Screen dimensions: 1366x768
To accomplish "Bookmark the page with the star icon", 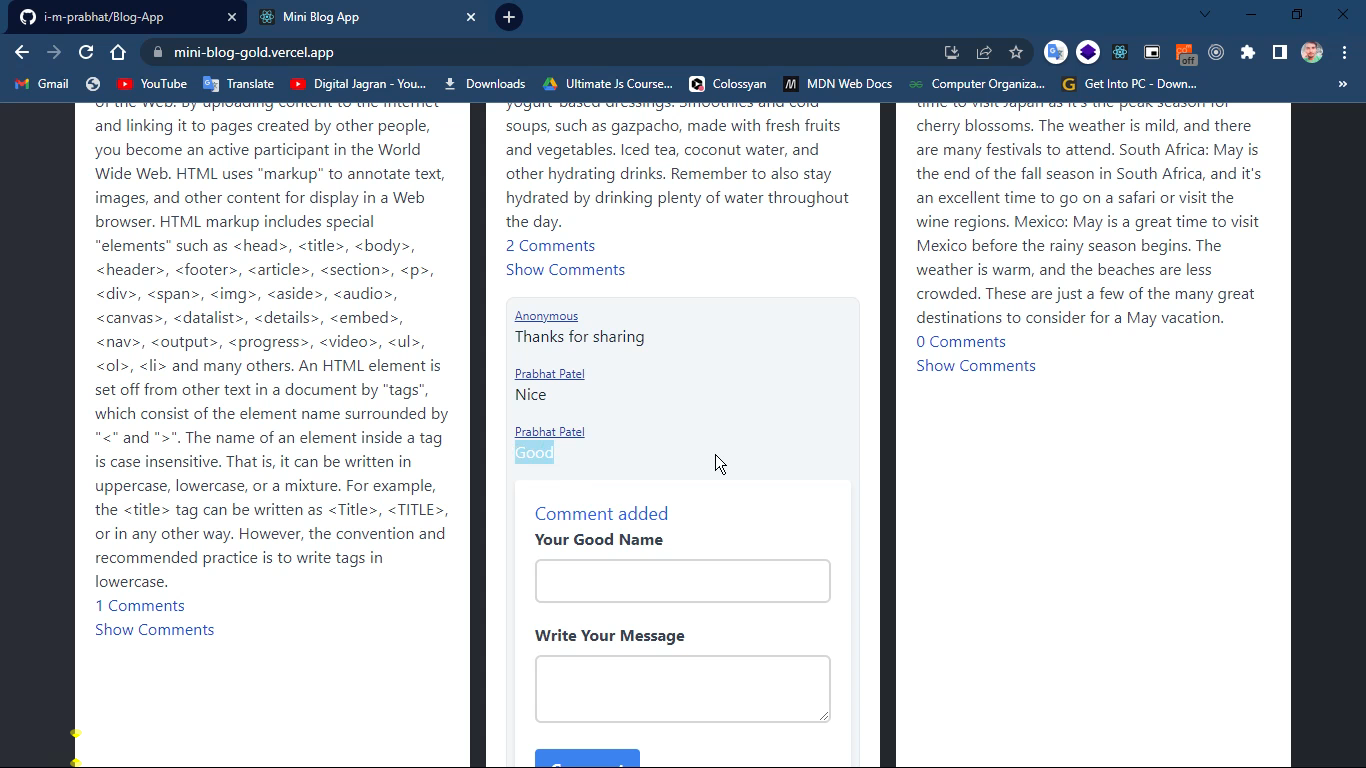I will click(x=1015, y=51).
